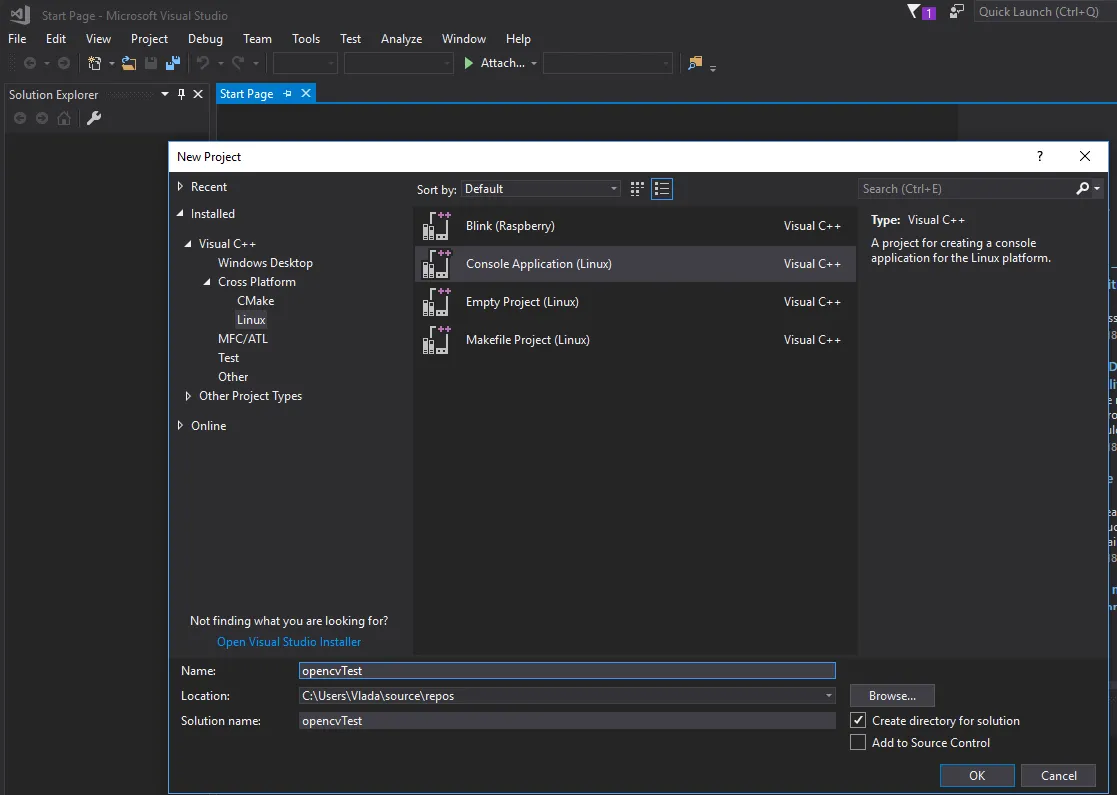Viewport: 1117px width, 795px height.
Task: Pin the Solution Explorer panel
Action: [181, 94]
